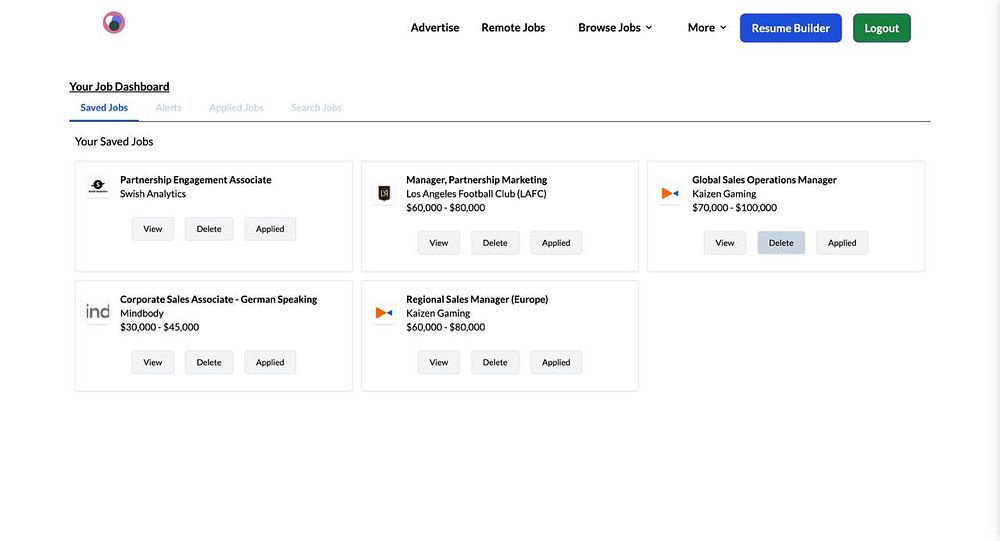Open the Applied Jobs tab

[236, 108]
